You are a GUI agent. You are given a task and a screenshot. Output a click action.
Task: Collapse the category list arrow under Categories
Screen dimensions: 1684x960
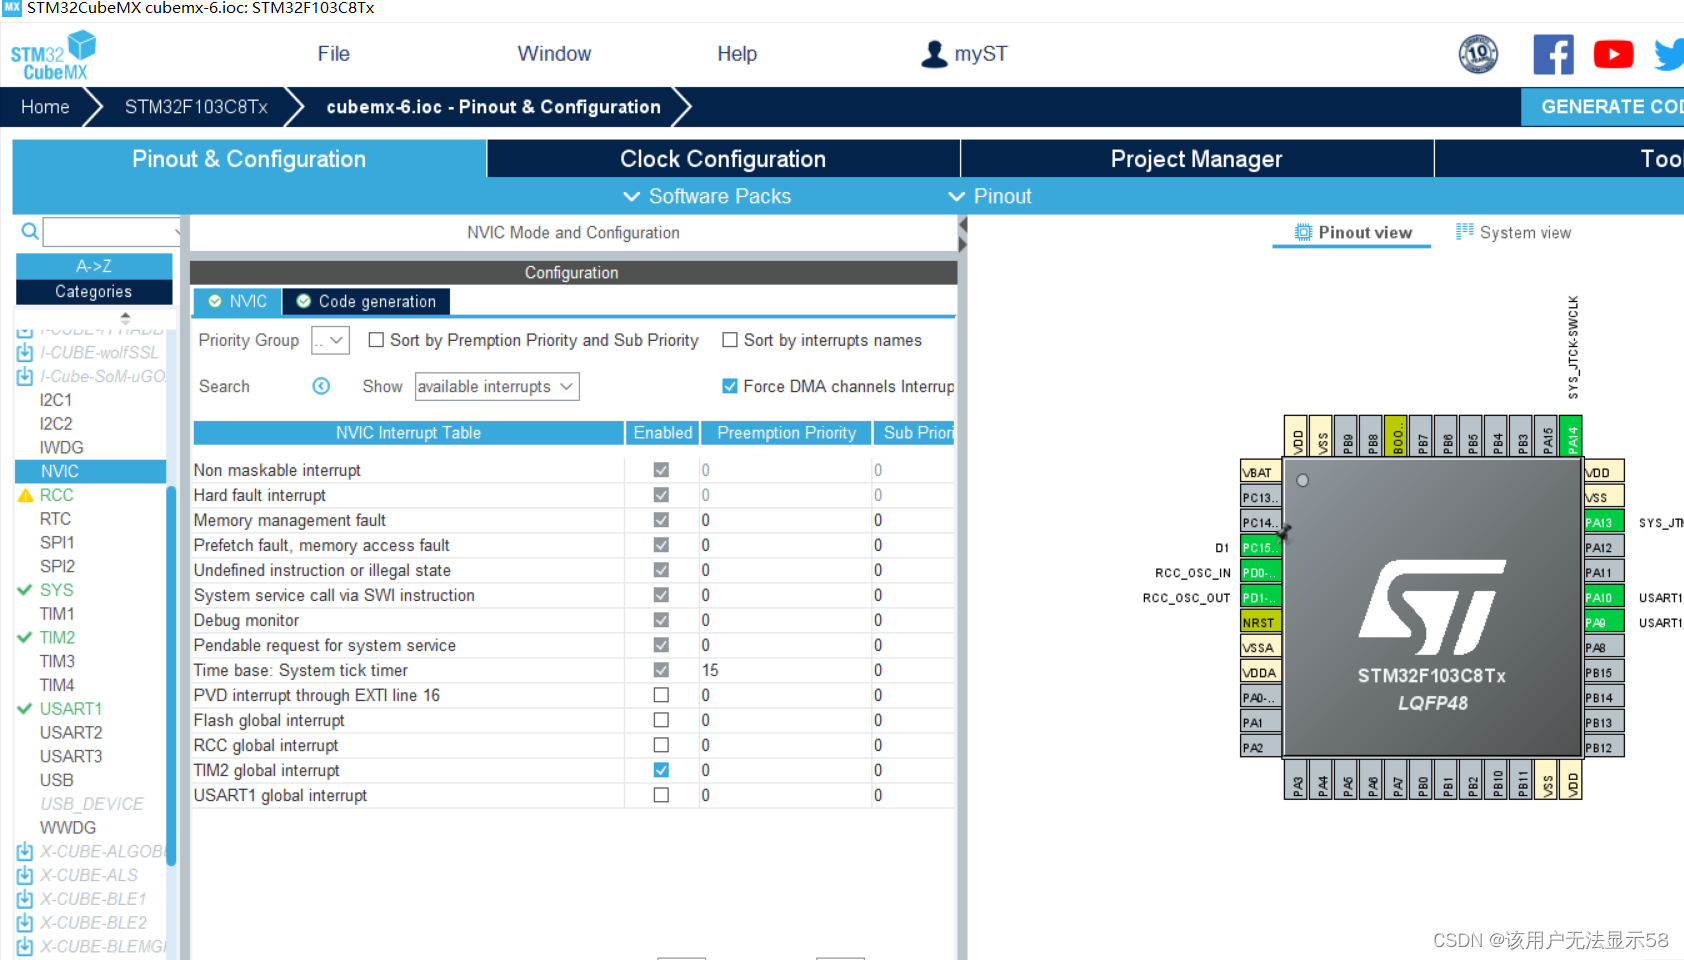[125, 316]
